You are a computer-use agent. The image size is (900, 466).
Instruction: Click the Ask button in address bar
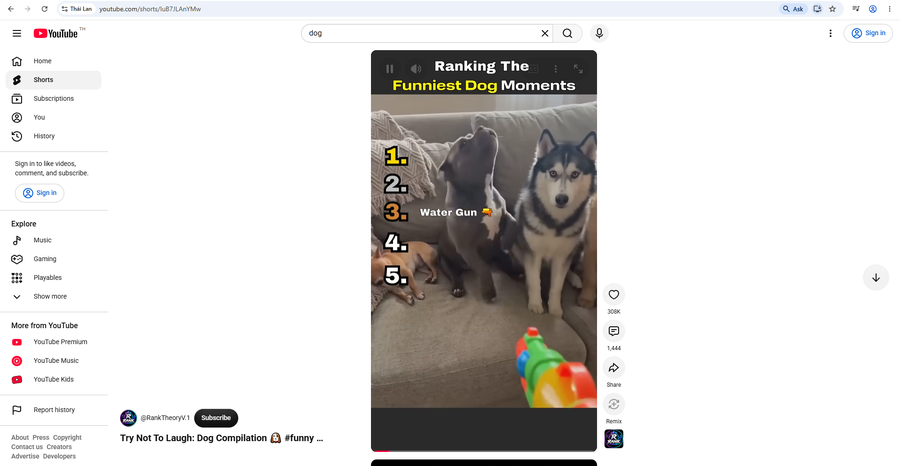[793, 9]
